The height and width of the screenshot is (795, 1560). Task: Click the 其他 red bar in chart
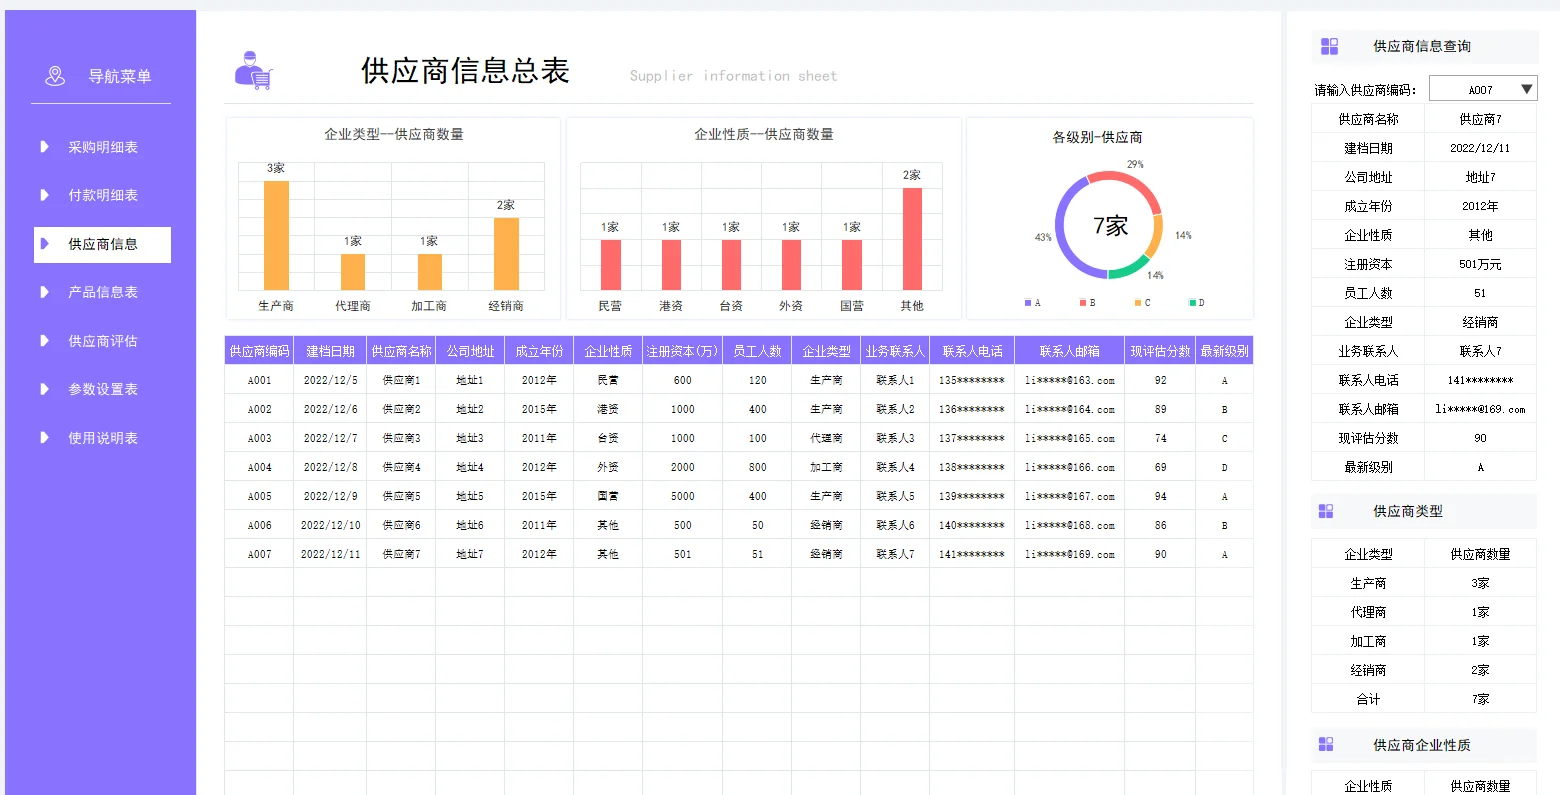(x=912, y=239)
